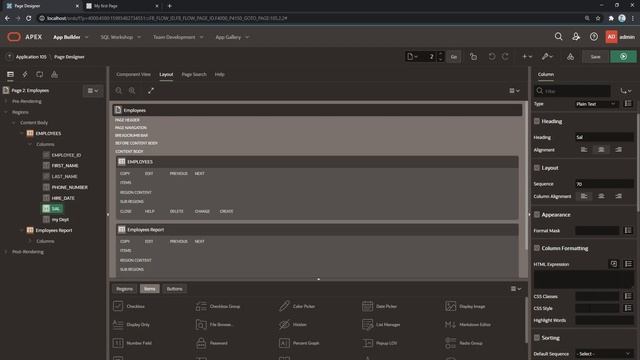Select the Percent Graph item icon
Viewport: 640px width, 360px height.
(284, 343)
